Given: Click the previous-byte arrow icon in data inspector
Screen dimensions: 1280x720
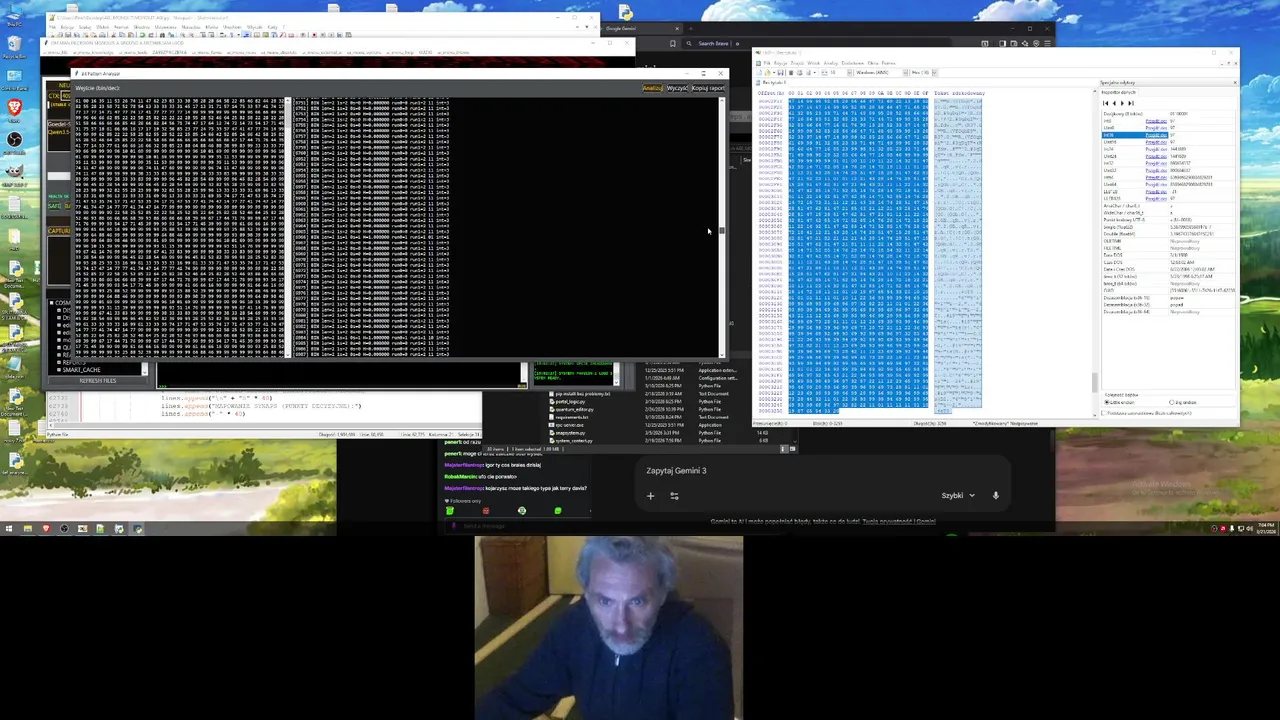Looking at the screenshot, I should point(1114,103).
